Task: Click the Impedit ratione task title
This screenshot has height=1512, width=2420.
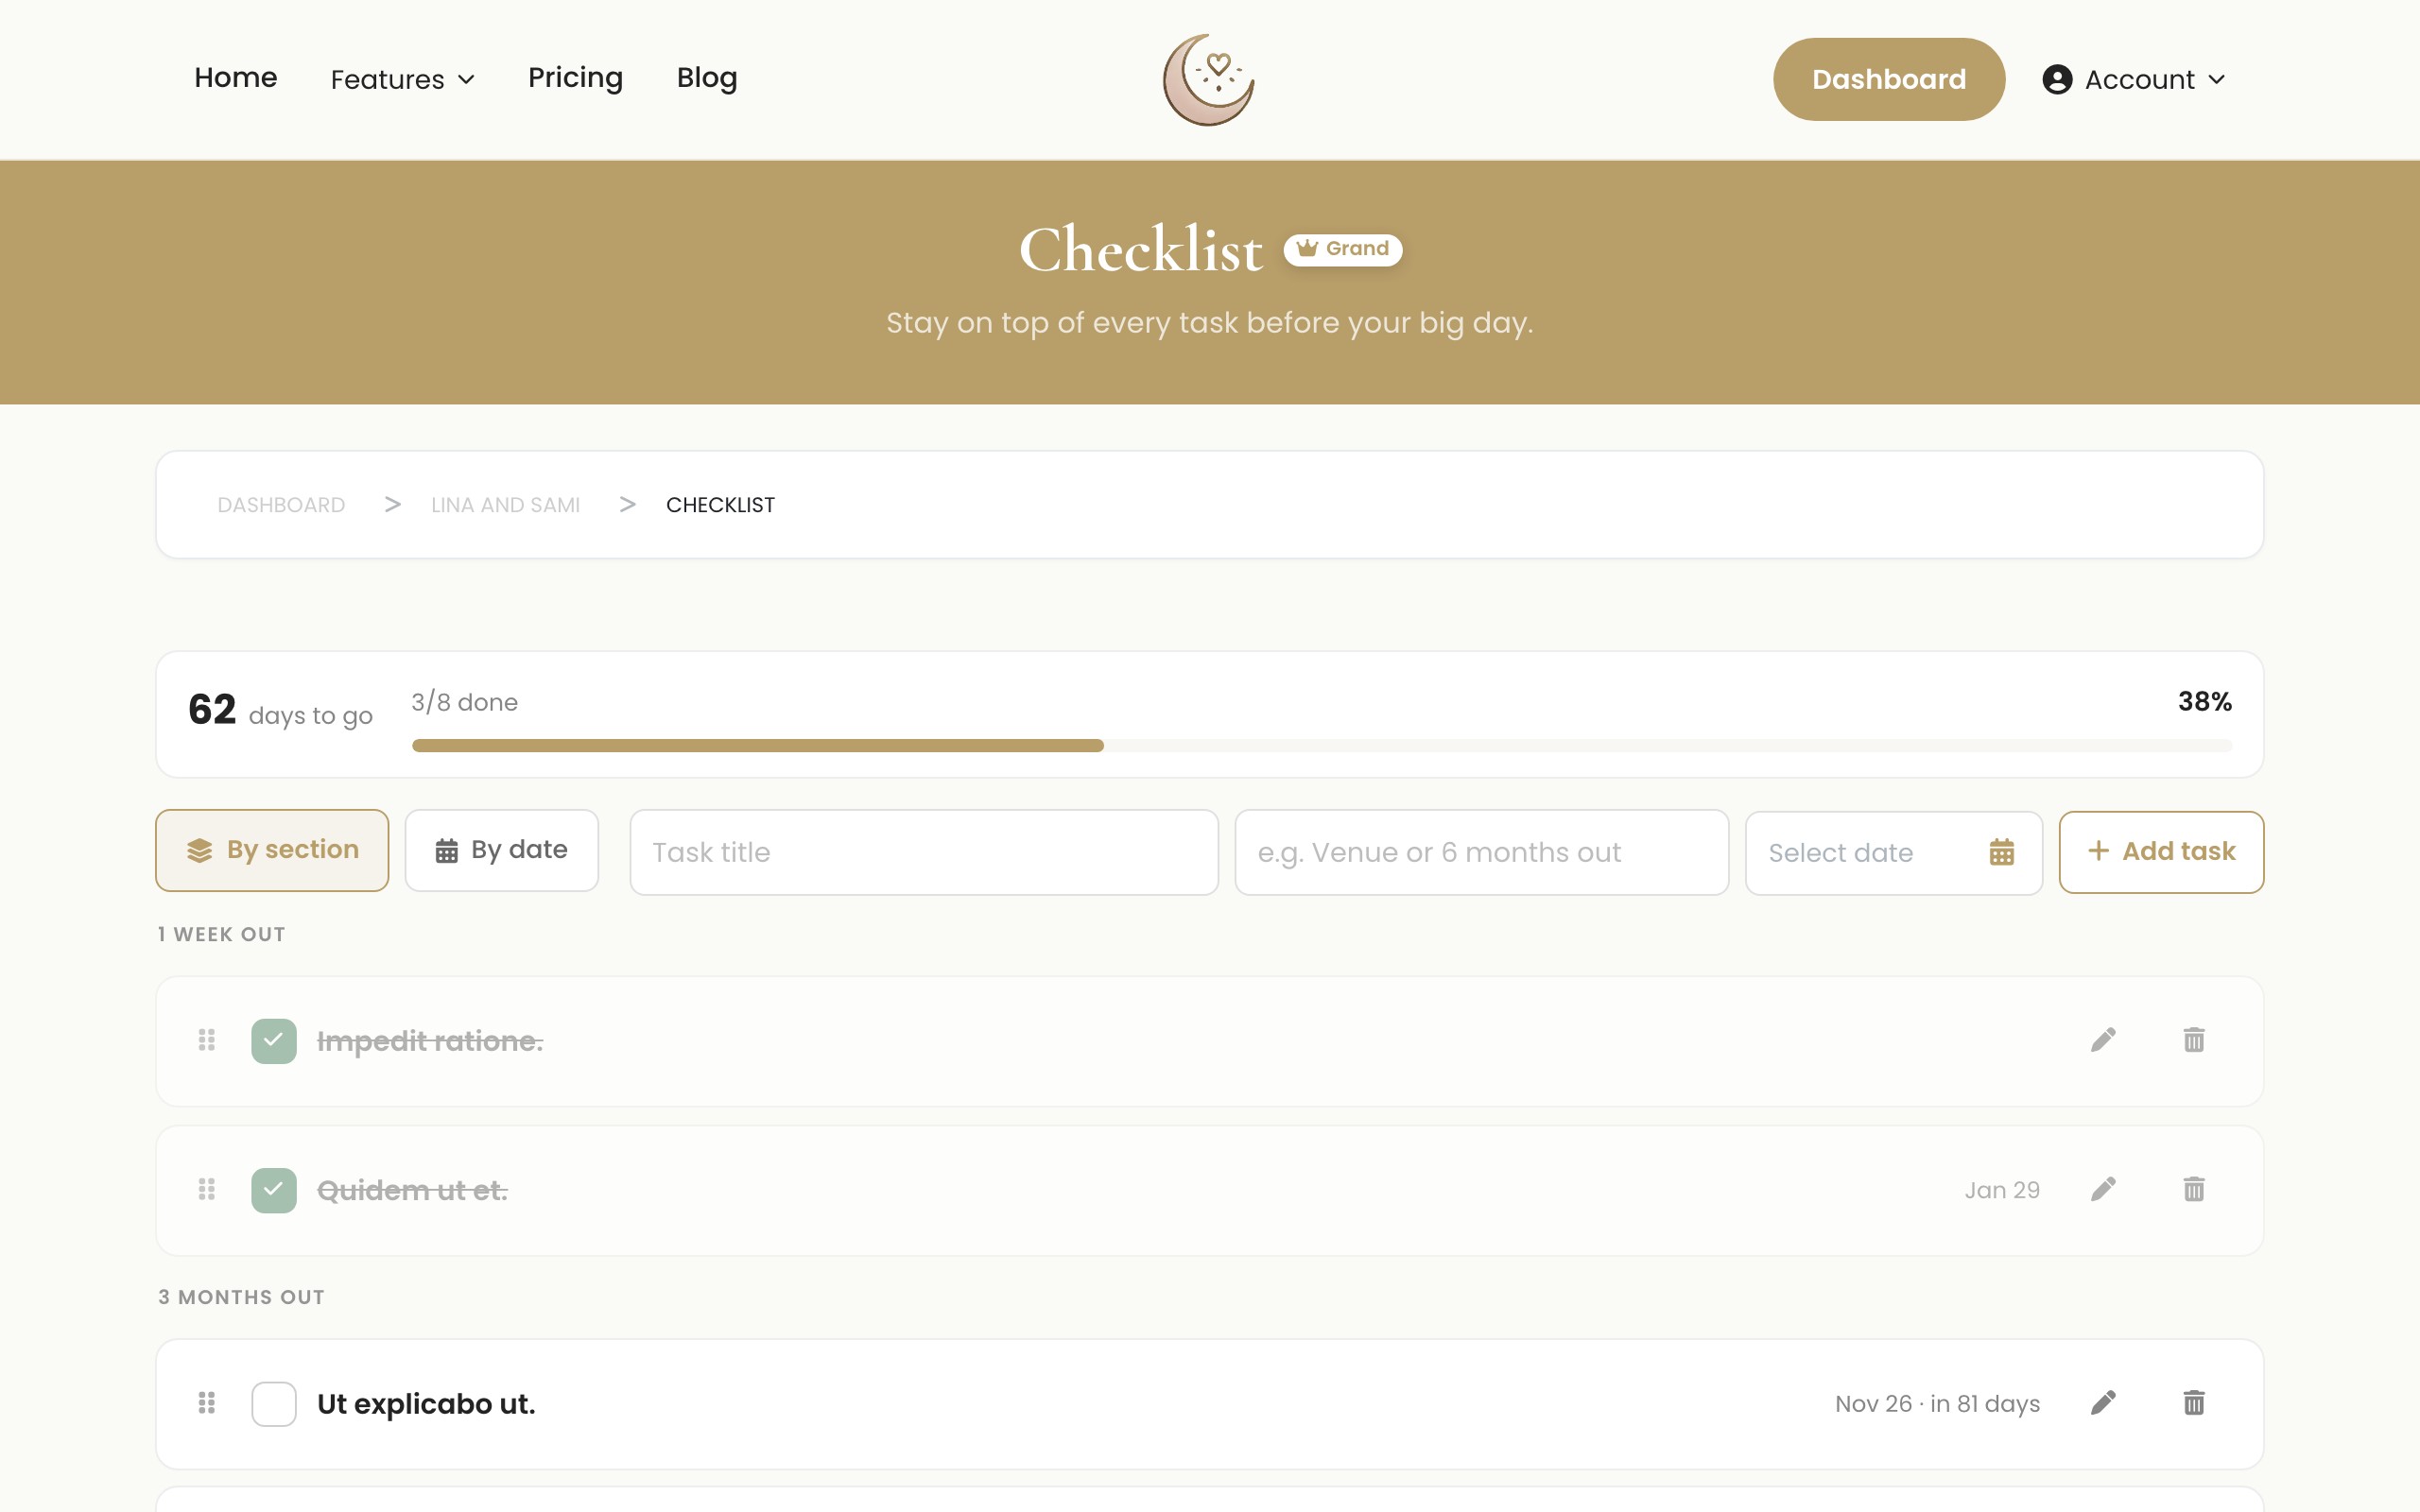Action: coord(430,1041)
